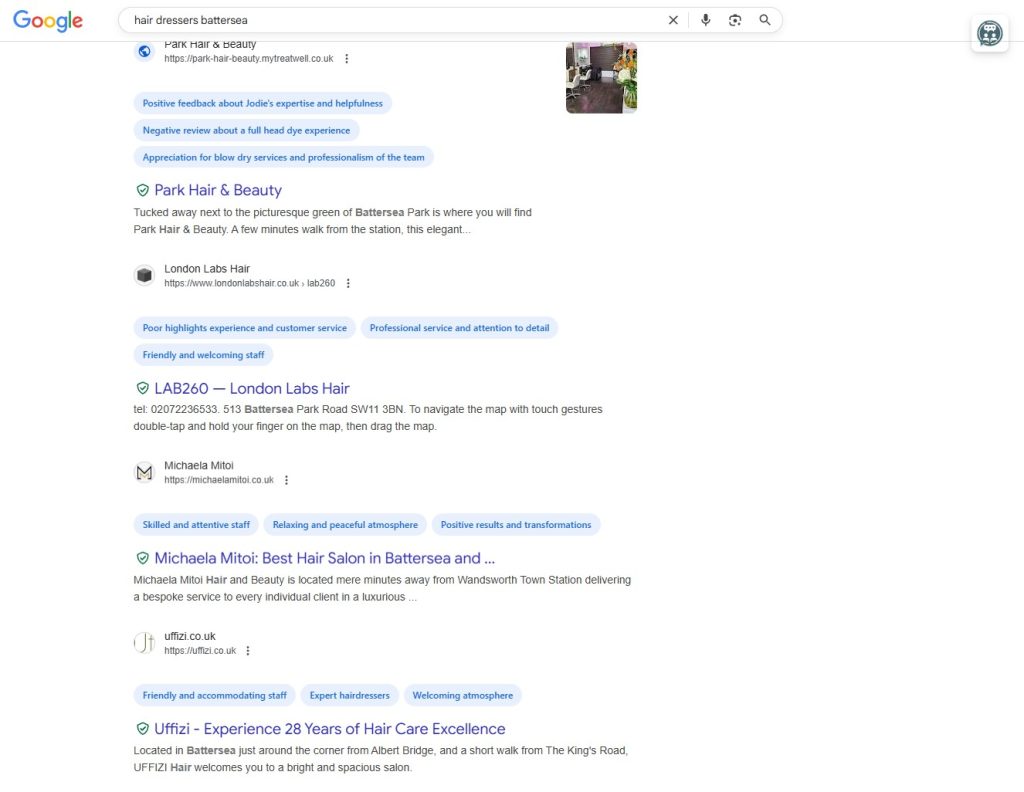Select 'Friendly and welcoming staff' chip
Image resolution: width=1024 pixels, height=792 pixels.
click(203, 355)
